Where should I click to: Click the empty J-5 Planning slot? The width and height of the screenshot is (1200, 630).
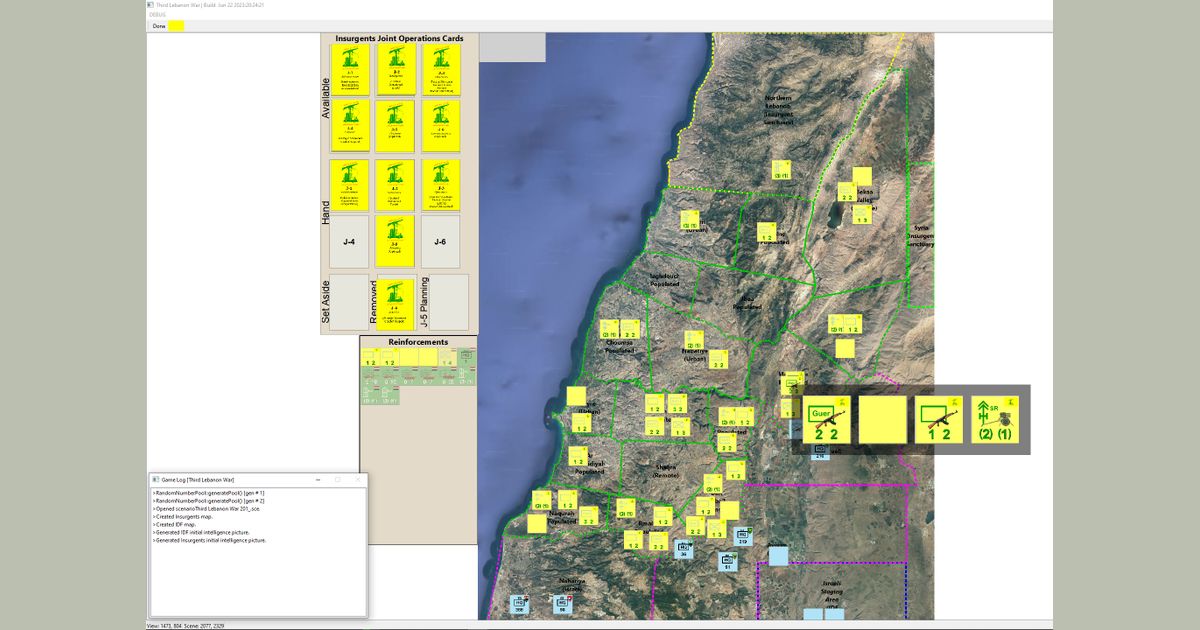pos(449,302)
